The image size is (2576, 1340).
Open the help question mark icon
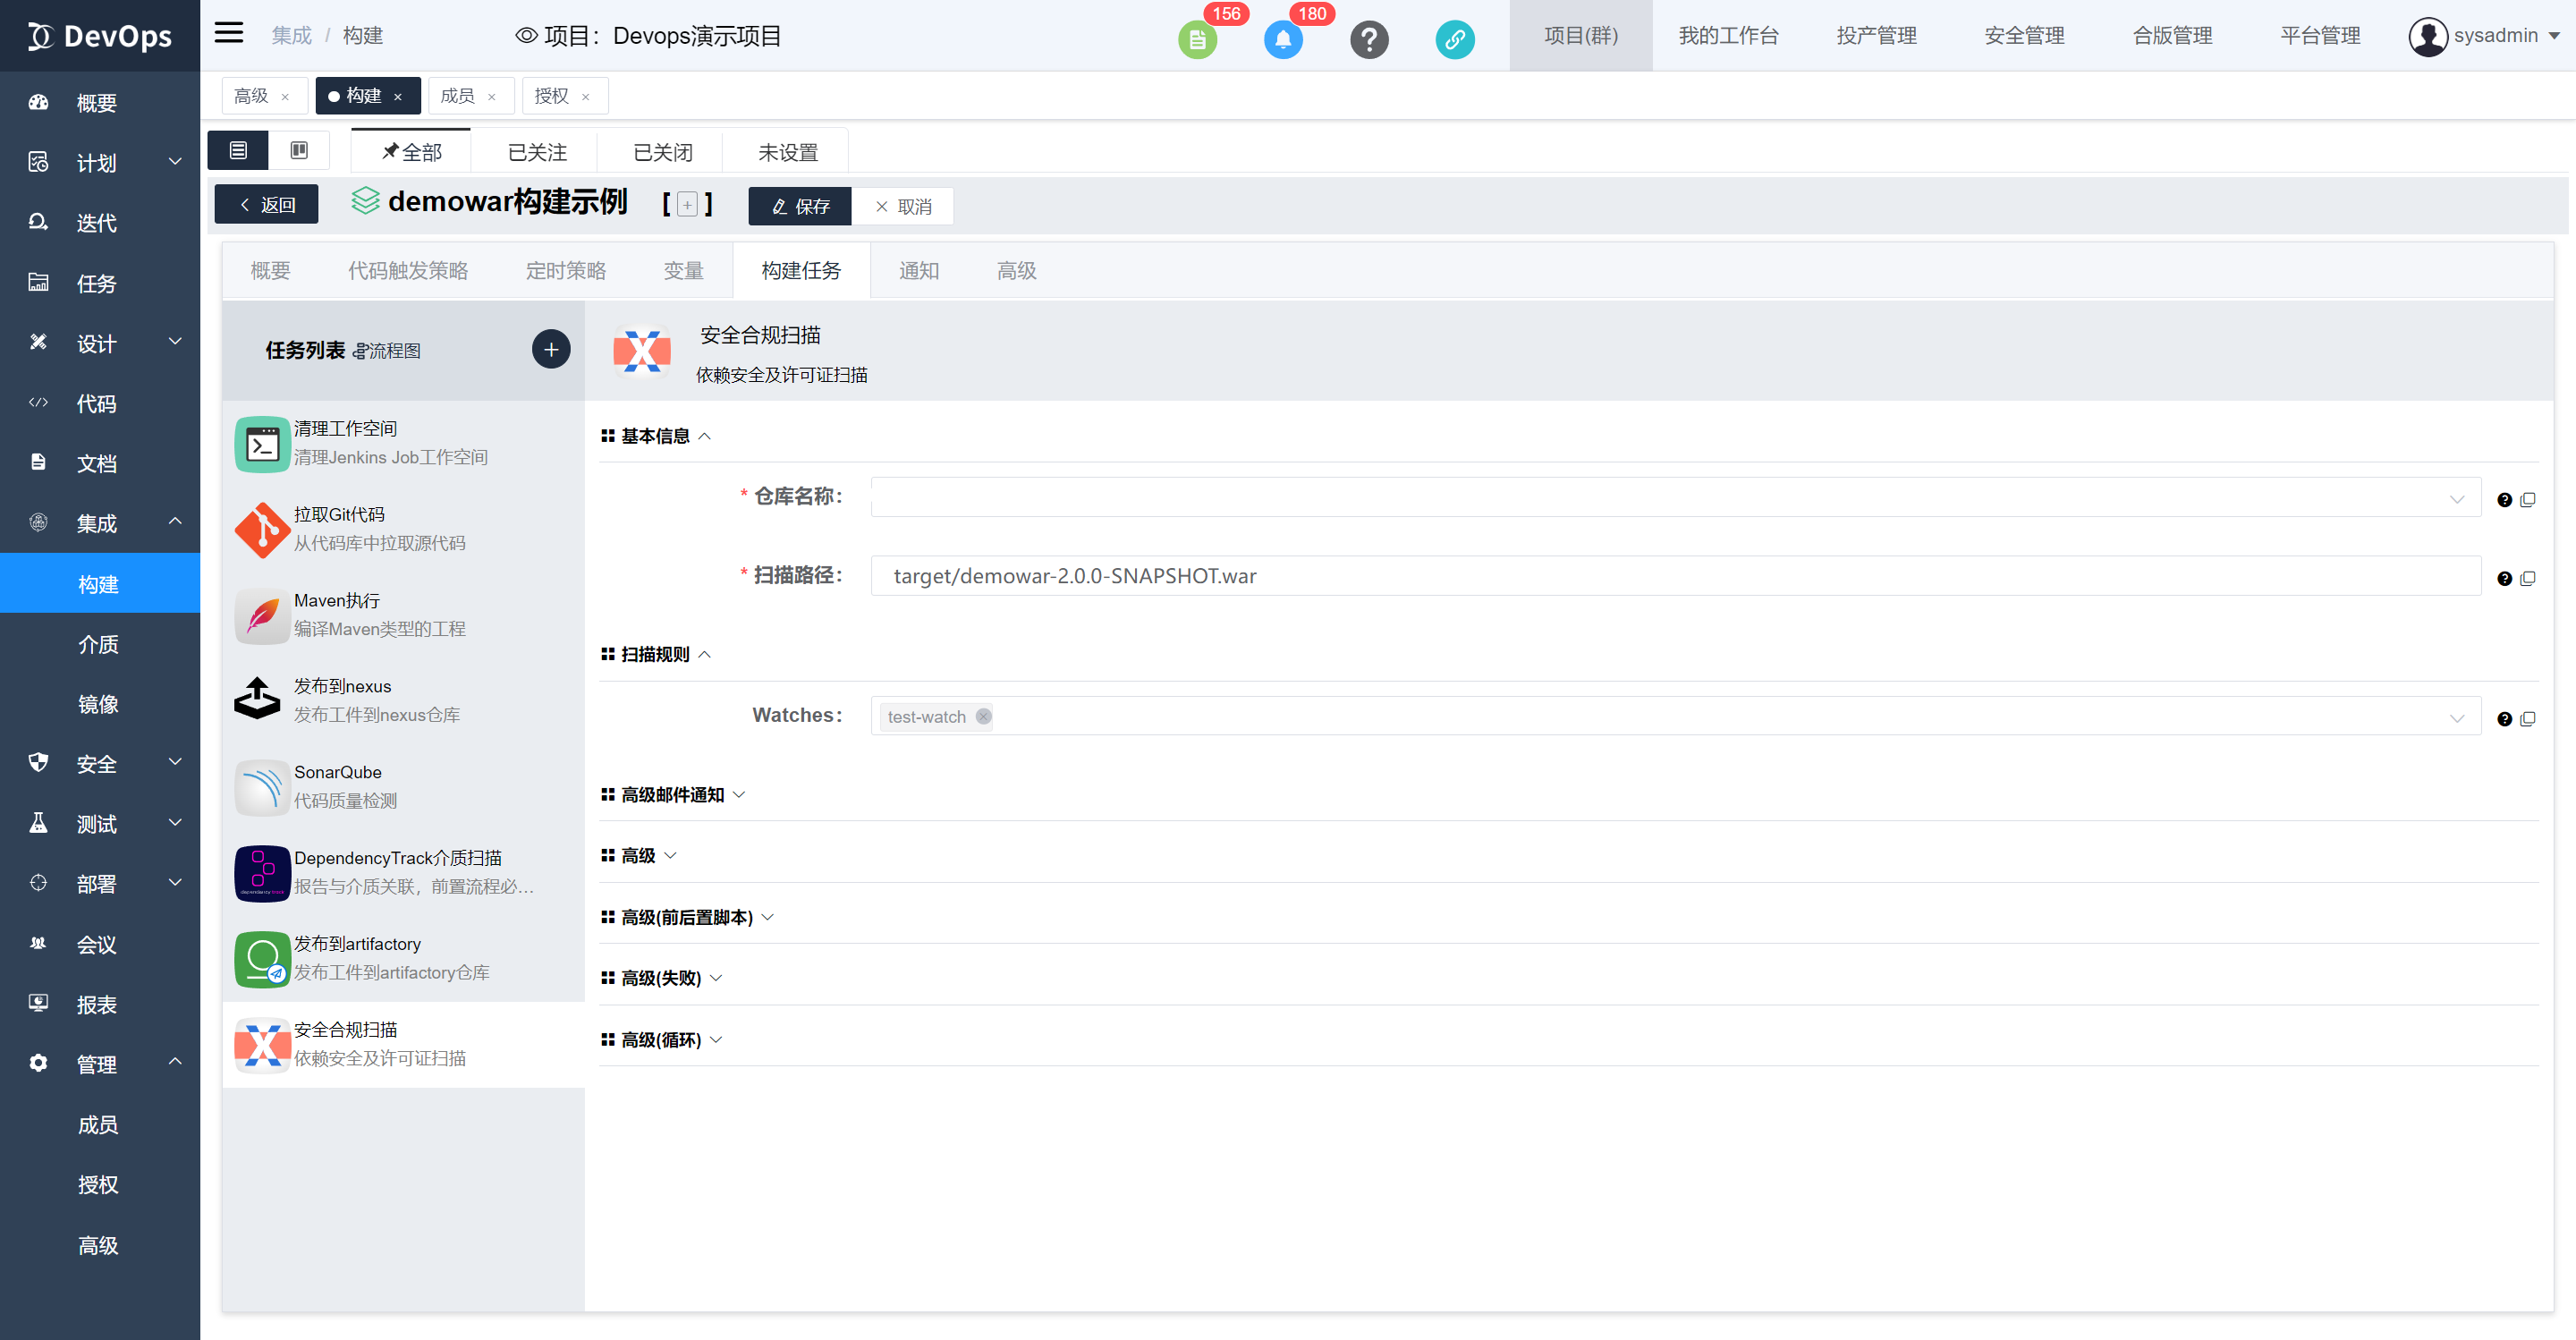(1369, 40)
